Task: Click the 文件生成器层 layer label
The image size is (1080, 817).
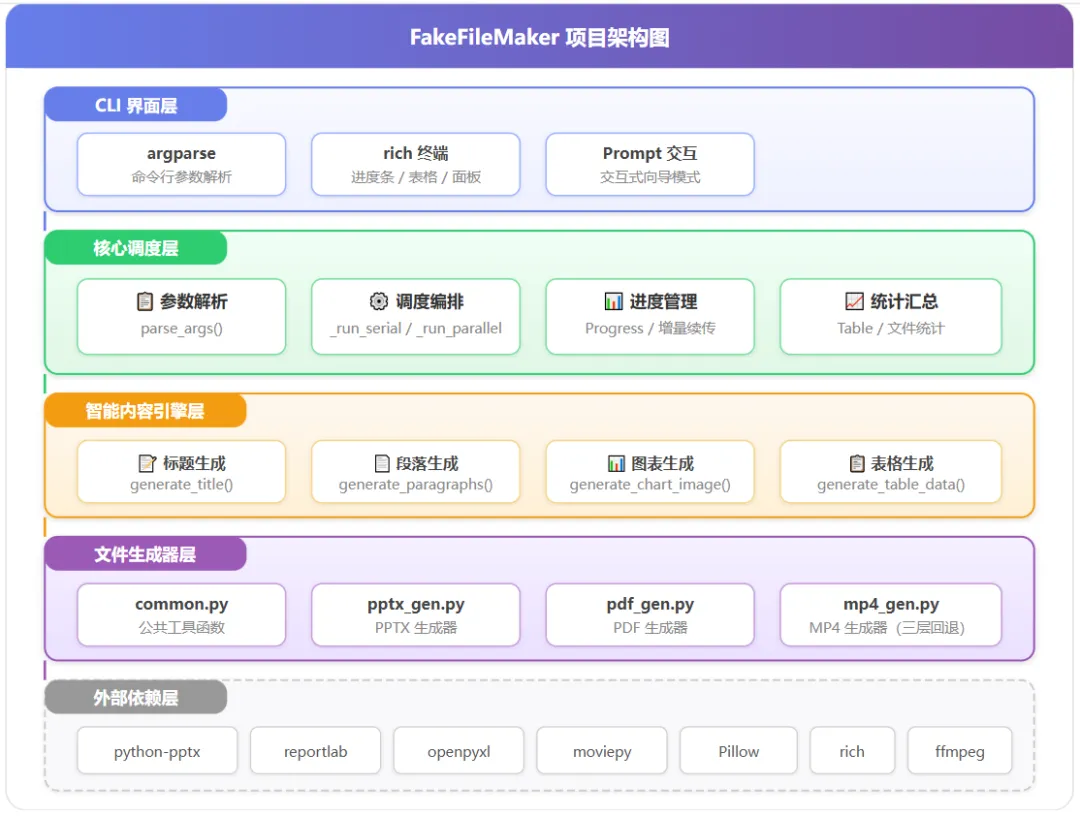Action: click(x=145, y=555)
